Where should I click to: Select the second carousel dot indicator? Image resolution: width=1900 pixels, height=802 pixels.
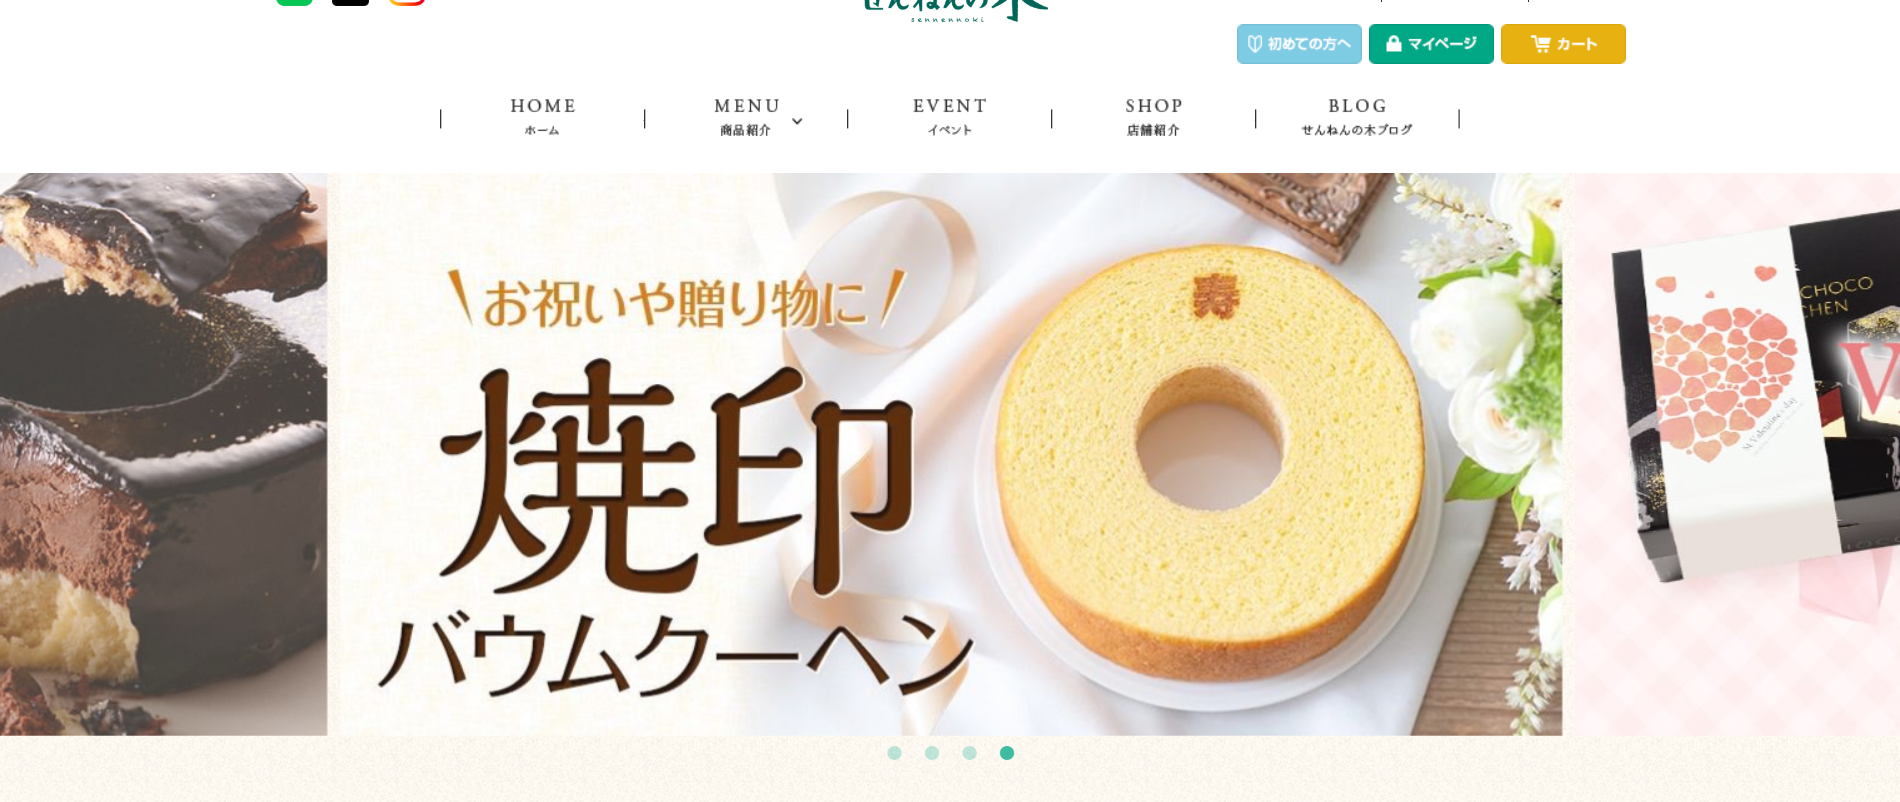(x=932, y=753)
